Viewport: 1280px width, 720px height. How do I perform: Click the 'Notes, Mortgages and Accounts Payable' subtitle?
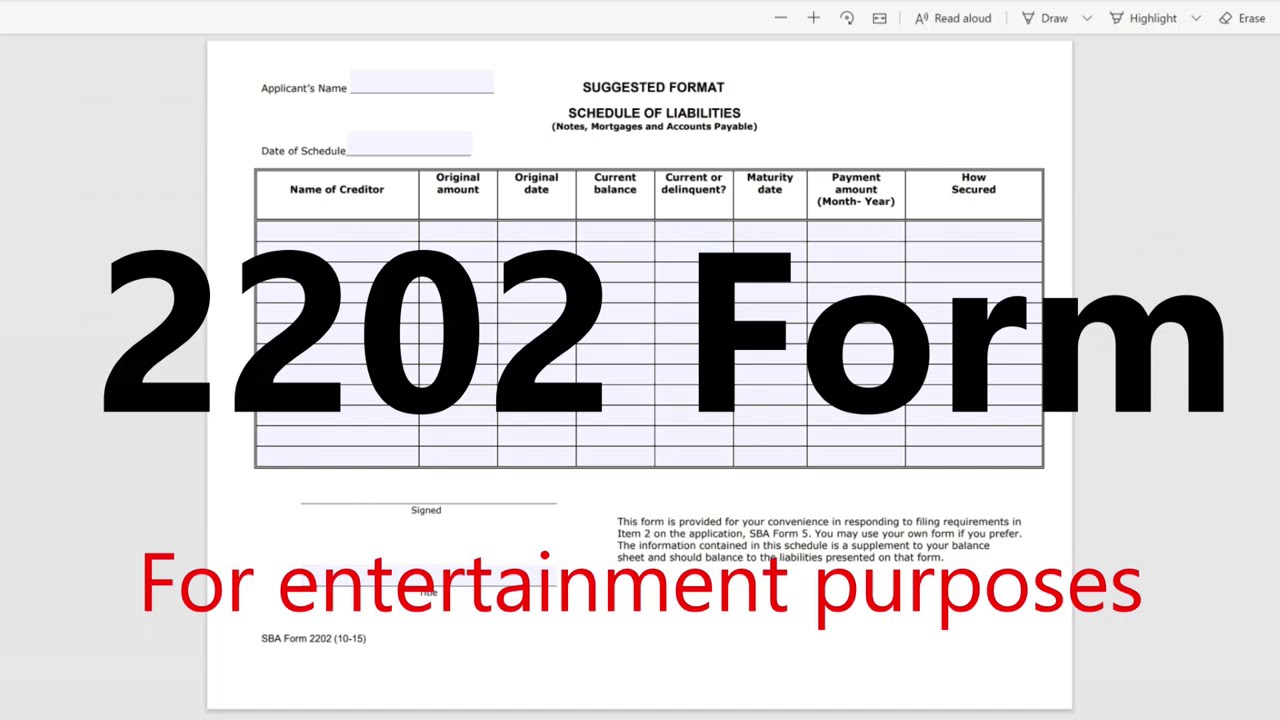click(654, 127)
